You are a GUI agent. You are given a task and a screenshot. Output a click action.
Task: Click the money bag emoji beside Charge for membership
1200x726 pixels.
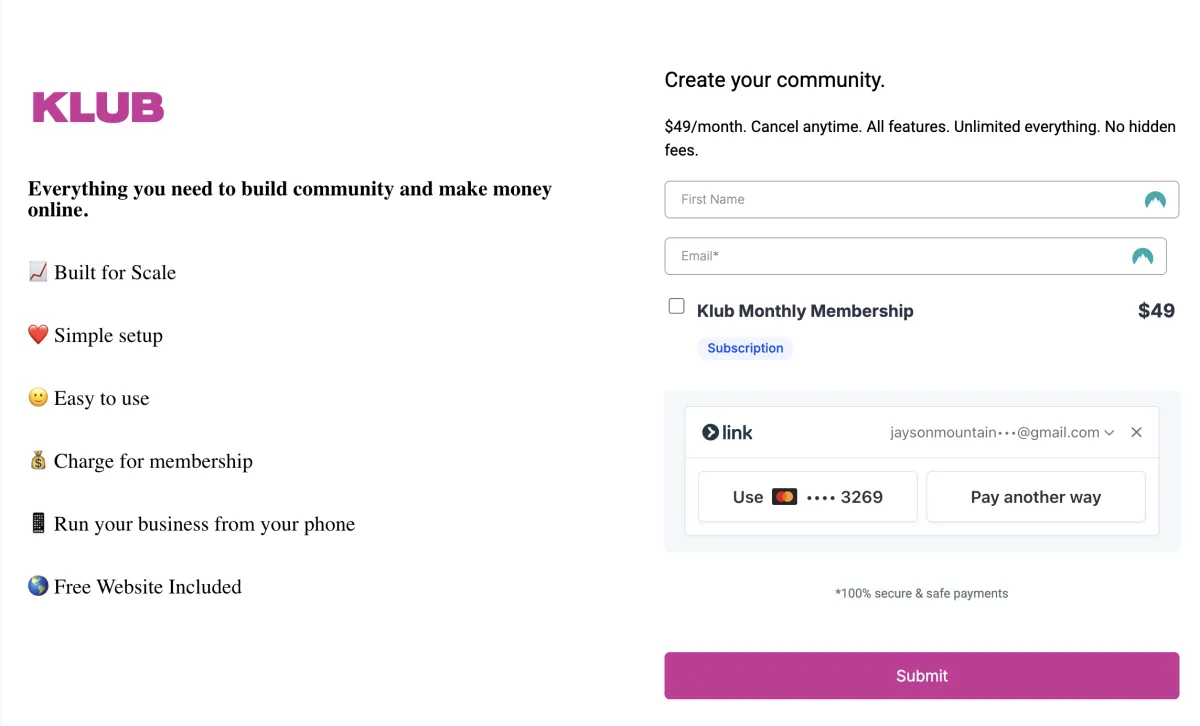[x=38, y=461]
